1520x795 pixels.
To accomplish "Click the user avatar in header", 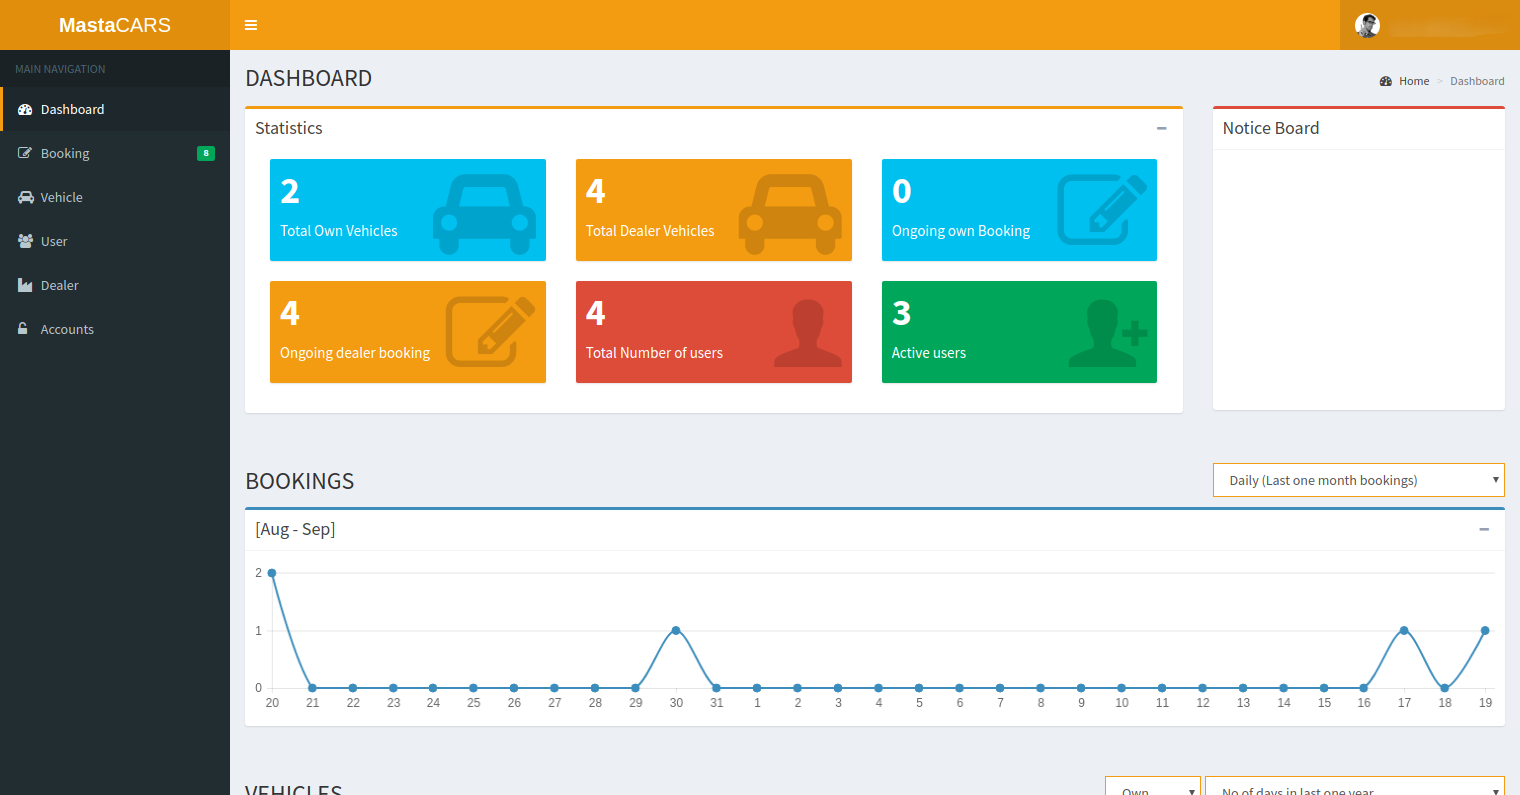I will point(1367,26).
